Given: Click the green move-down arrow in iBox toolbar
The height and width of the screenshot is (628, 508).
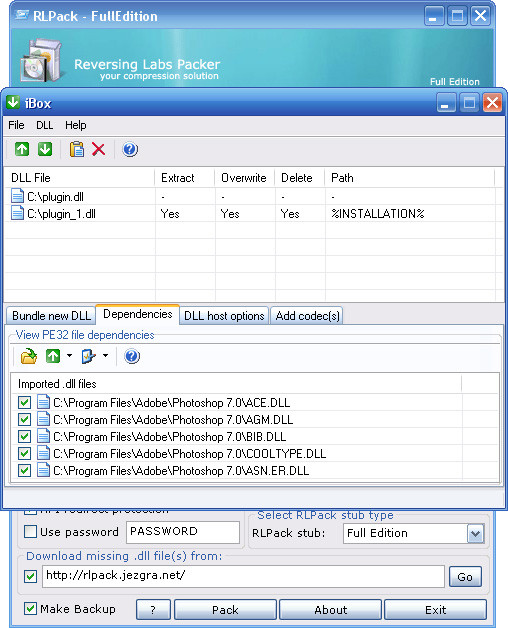Looking at the screenshot, I should click(x=45, y=149).
